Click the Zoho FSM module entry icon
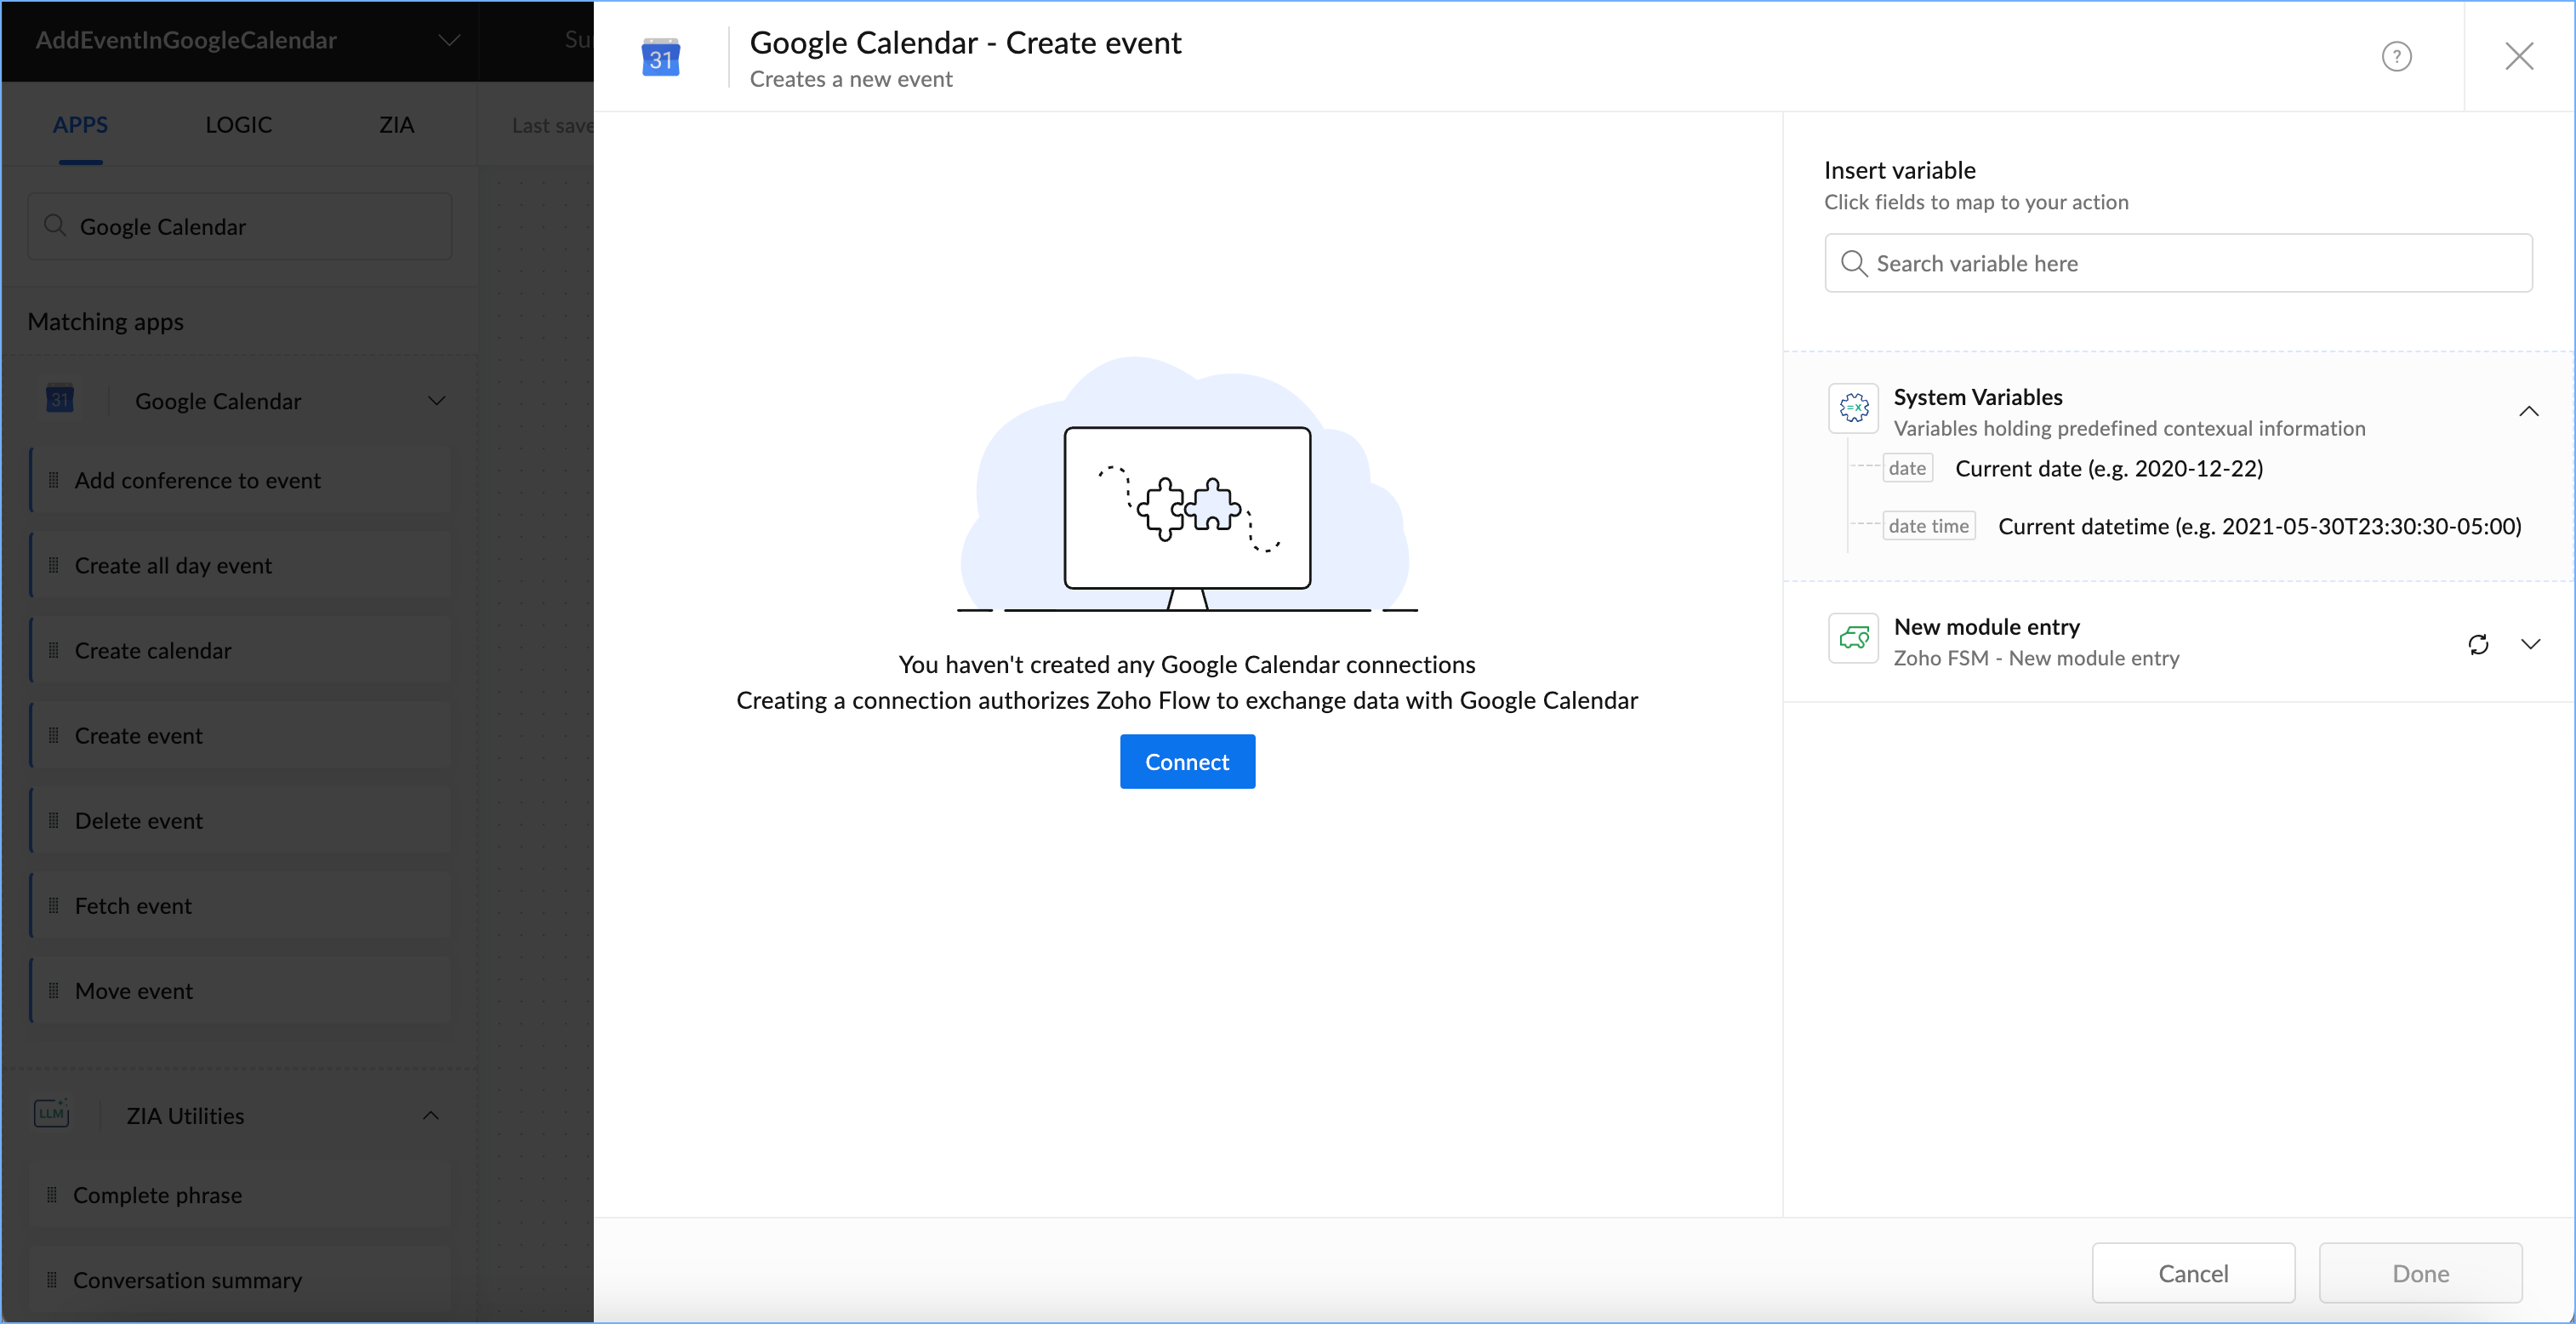Screen dimensions: 2576x1324 pos(1853,638)
